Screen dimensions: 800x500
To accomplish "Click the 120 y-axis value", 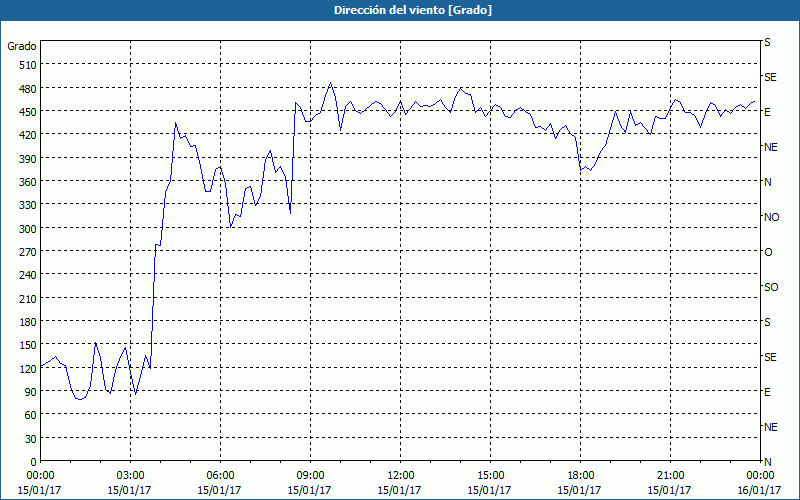I will 28,368.
